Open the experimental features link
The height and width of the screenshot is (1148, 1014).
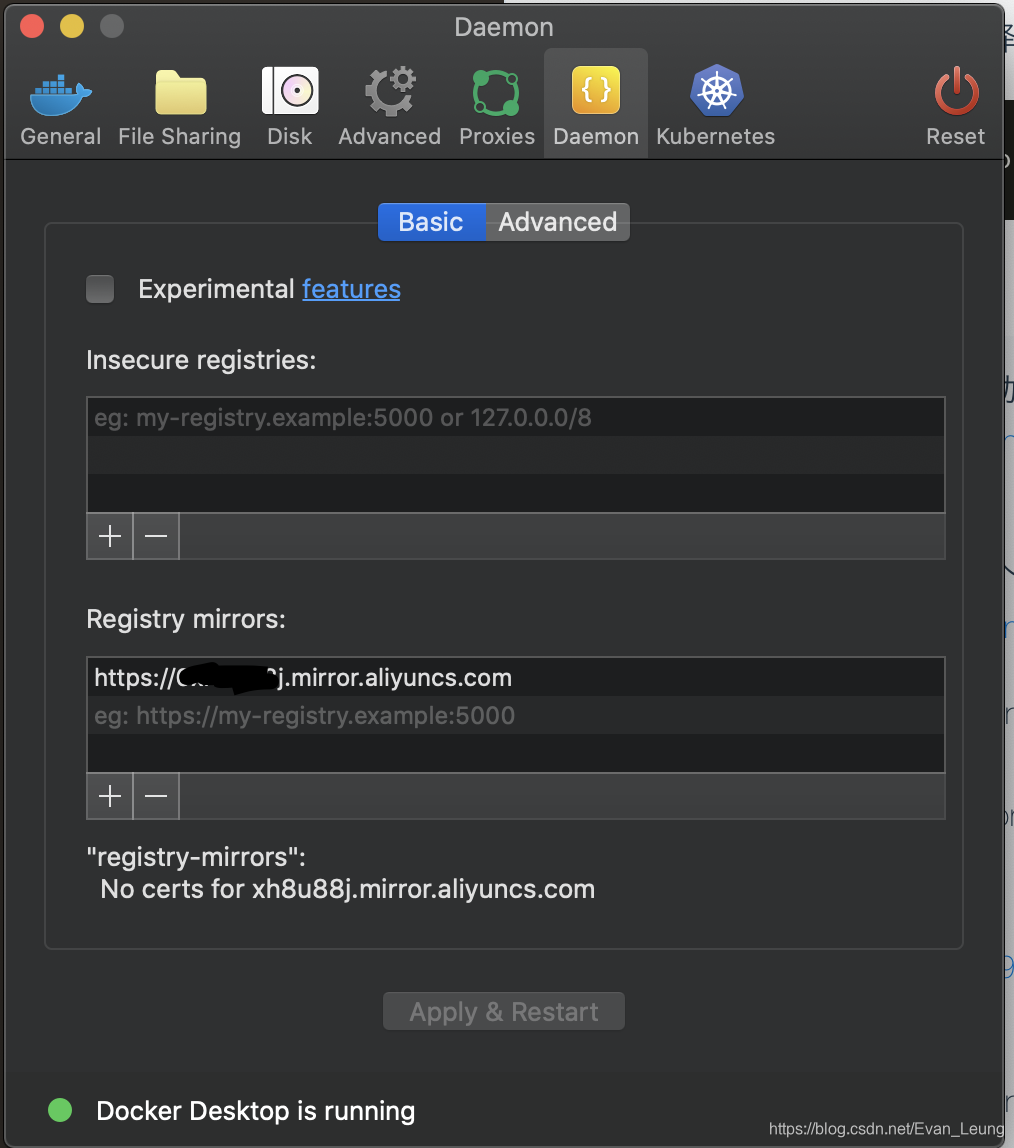[351, 289]
